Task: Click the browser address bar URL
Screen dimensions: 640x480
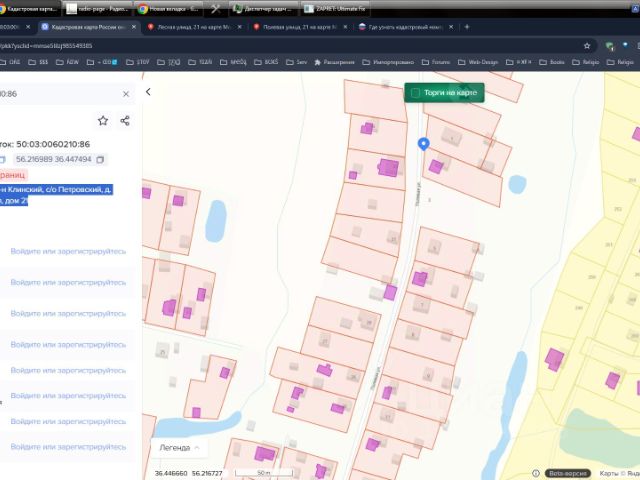Action: pos(50,45)
